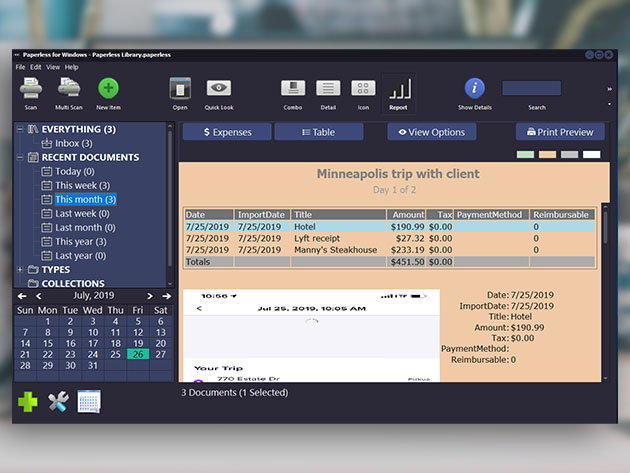
Task: Choose the peach color swatch
Action: 547,155
